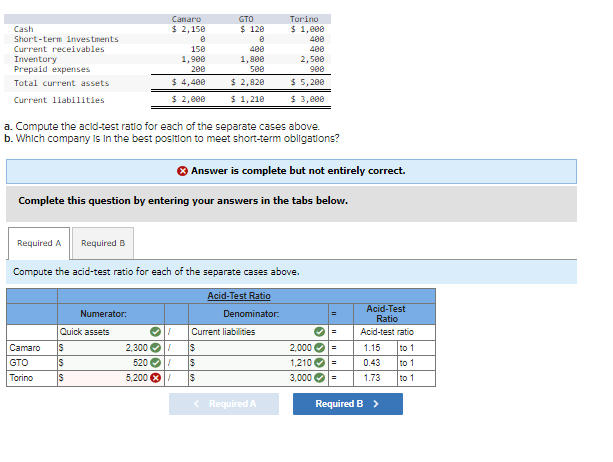This screenshot has height=462, width=613.
Task: Open the Required A tab
Action: point(39,243)
